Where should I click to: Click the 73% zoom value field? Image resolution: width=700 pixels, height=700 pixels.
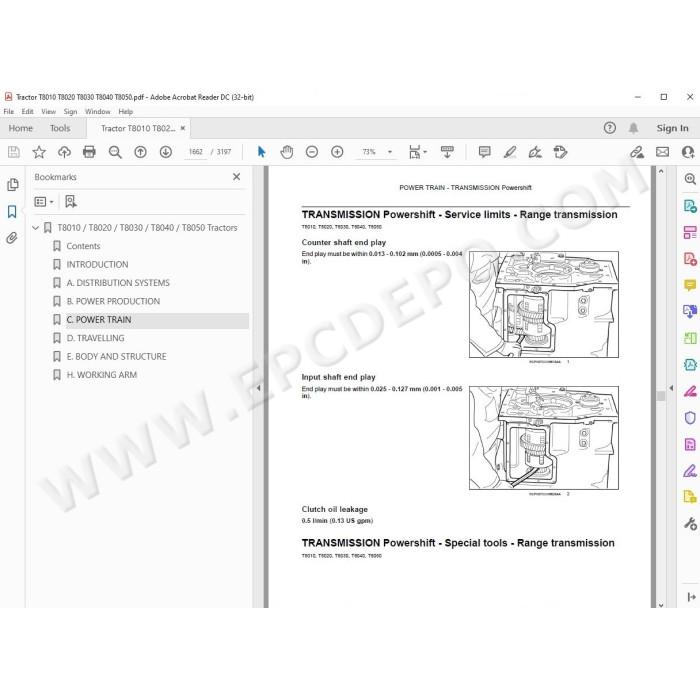369,152
